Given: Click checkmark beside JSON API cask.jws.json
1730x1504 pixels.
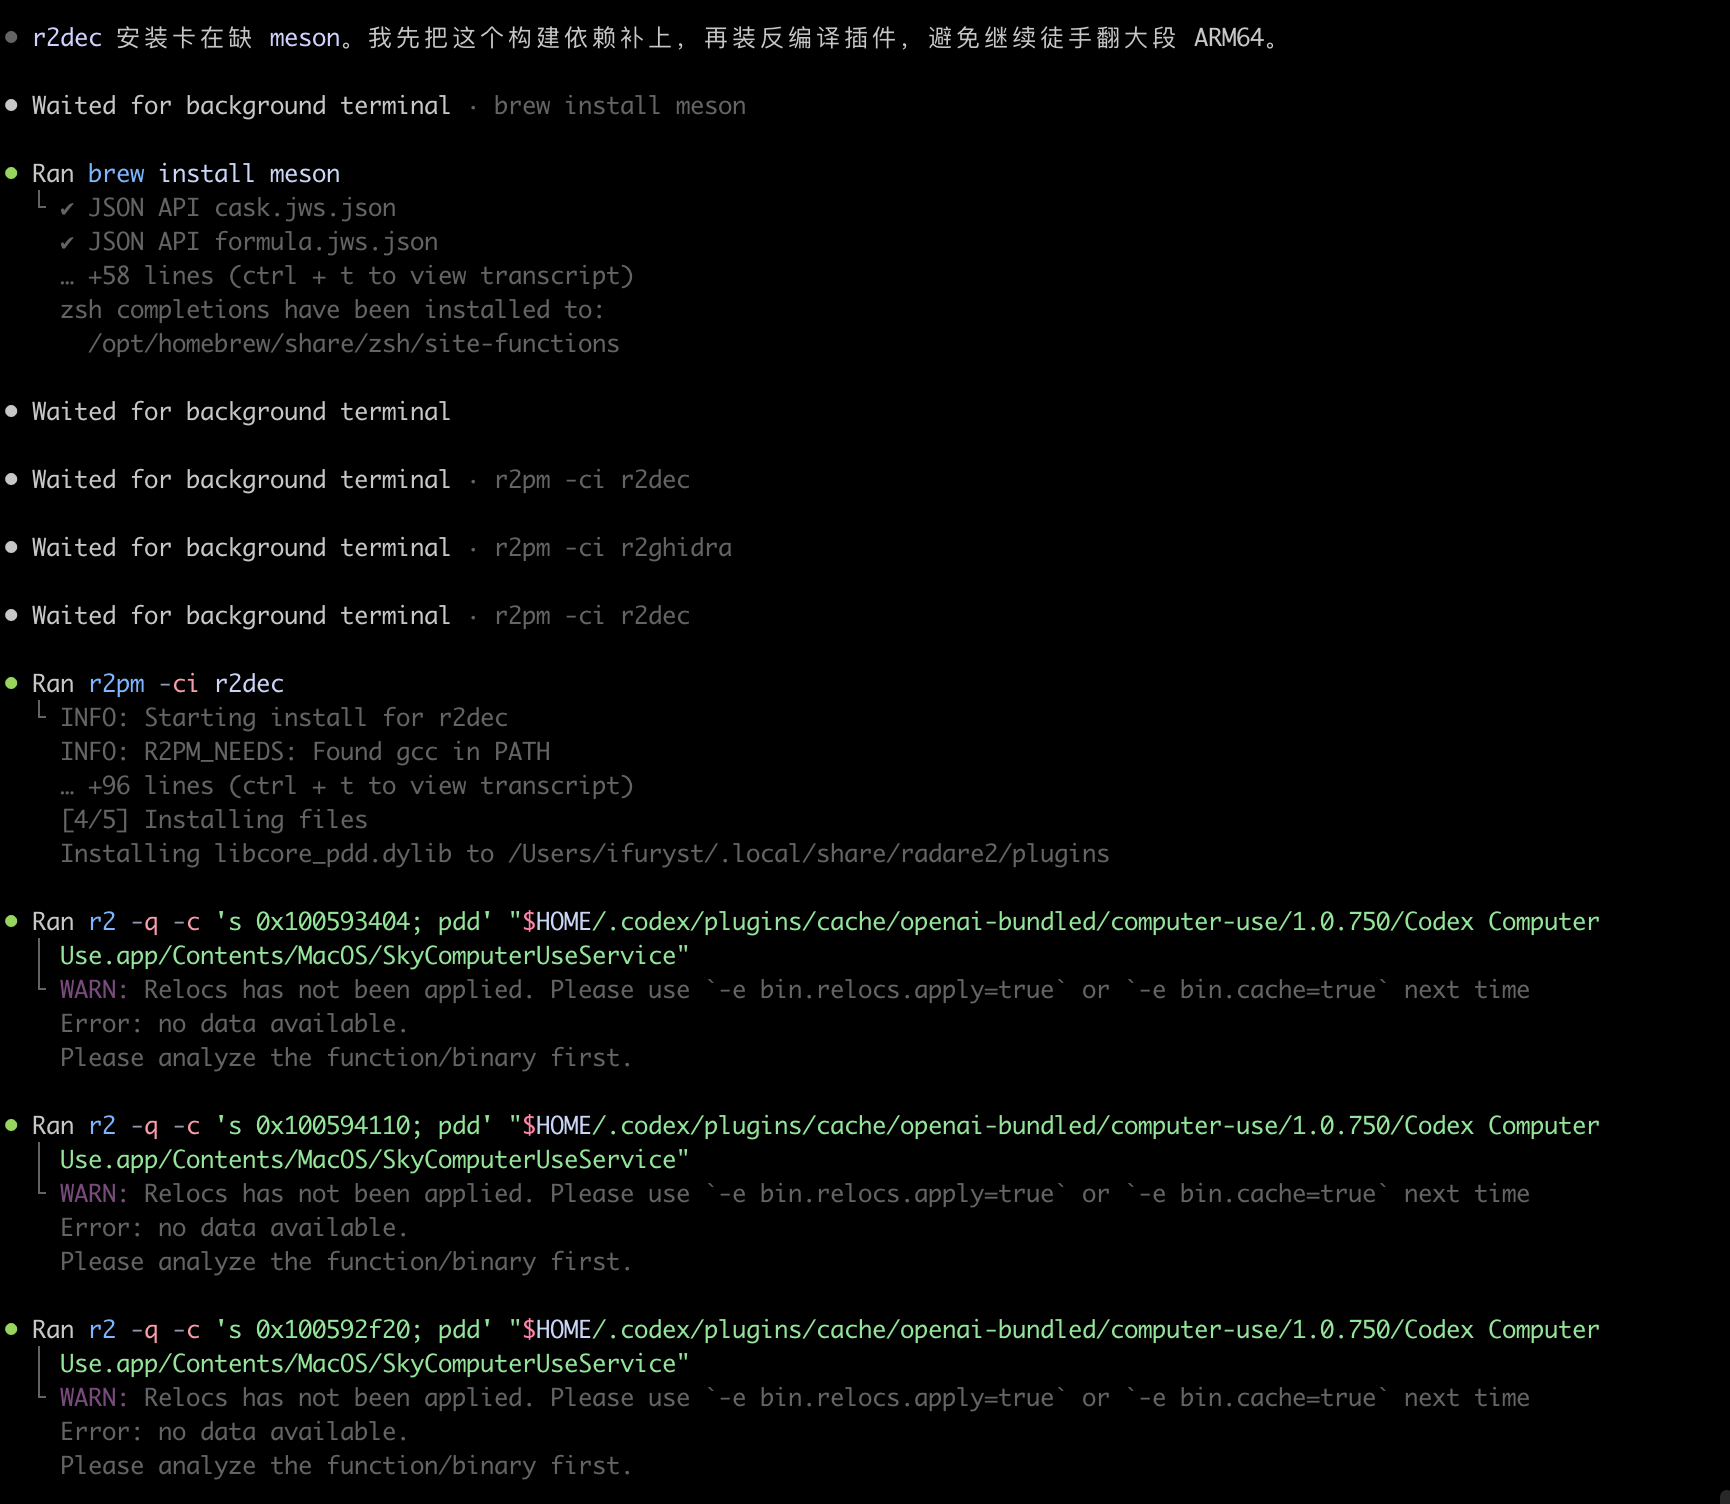Looking at the screenshot, I should point(67,209).
